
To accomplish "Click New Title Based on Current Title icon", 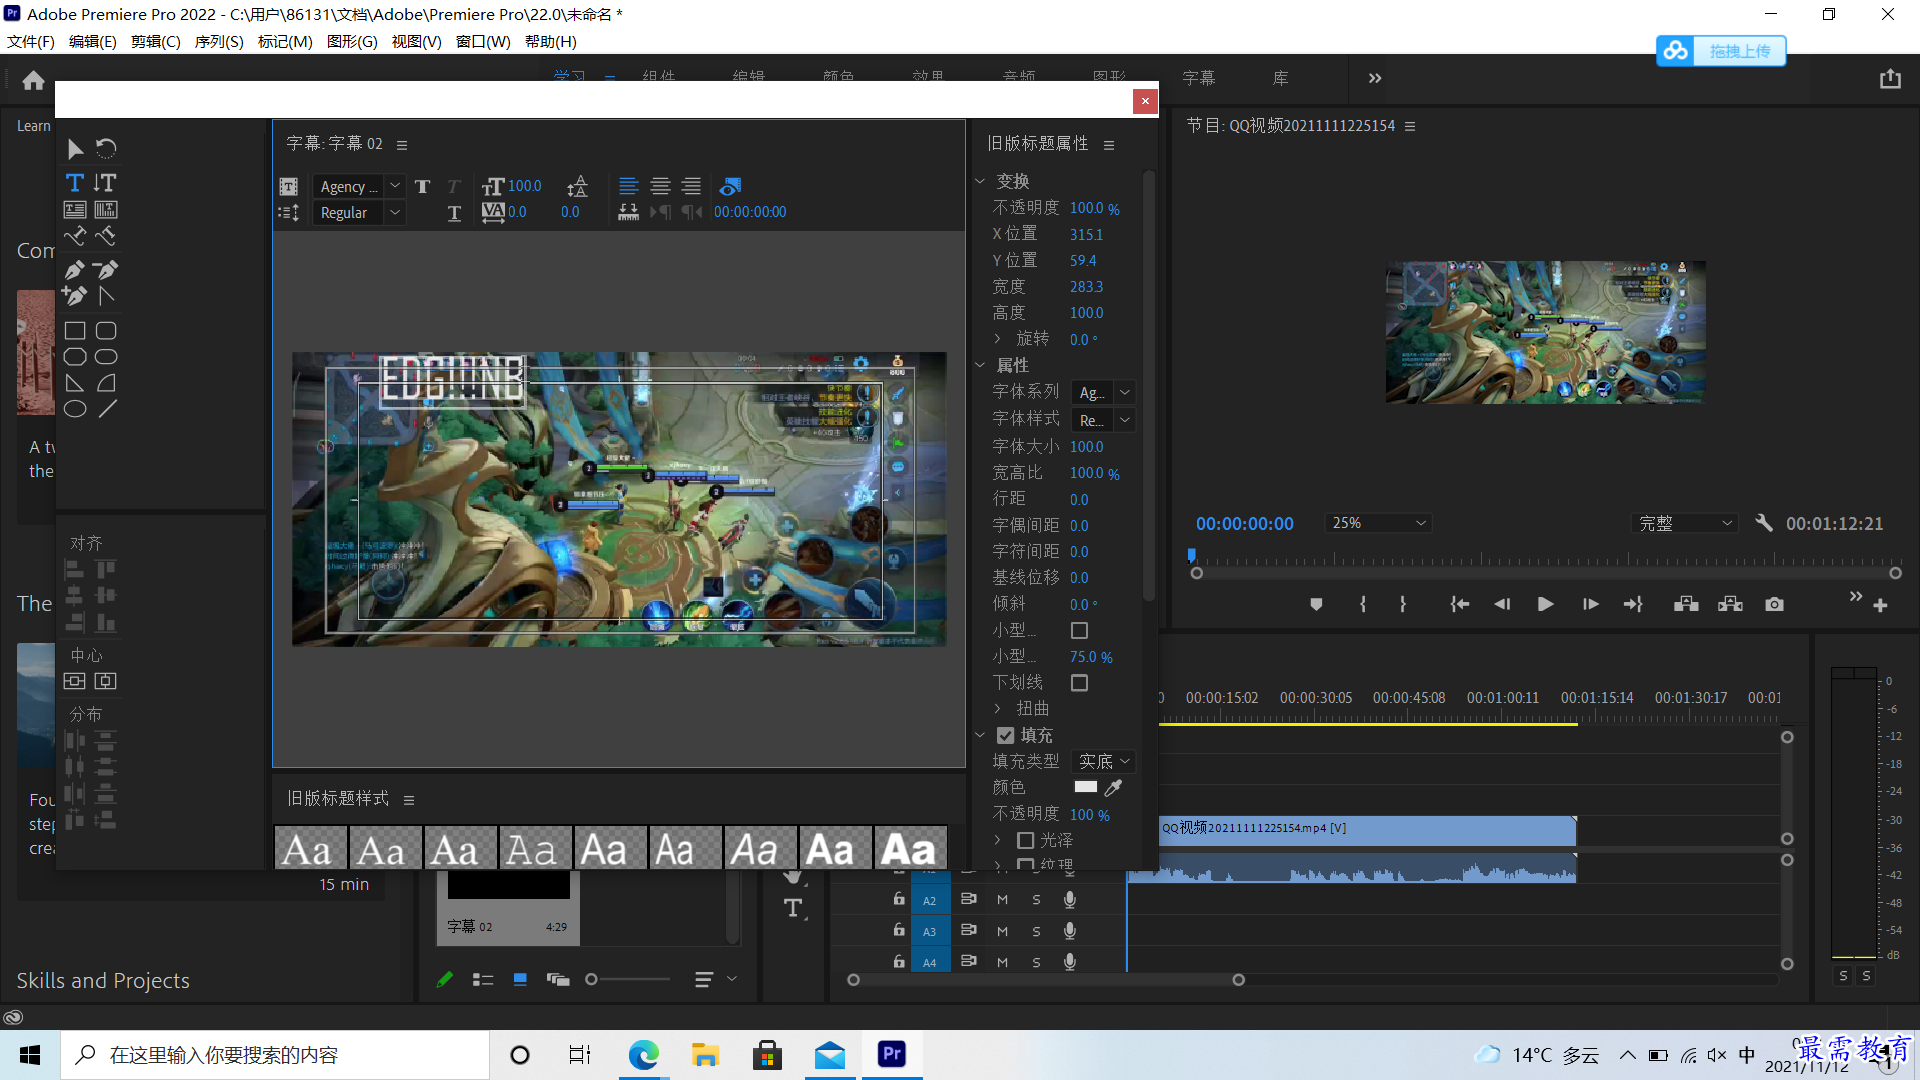I will tap(288, 186).
